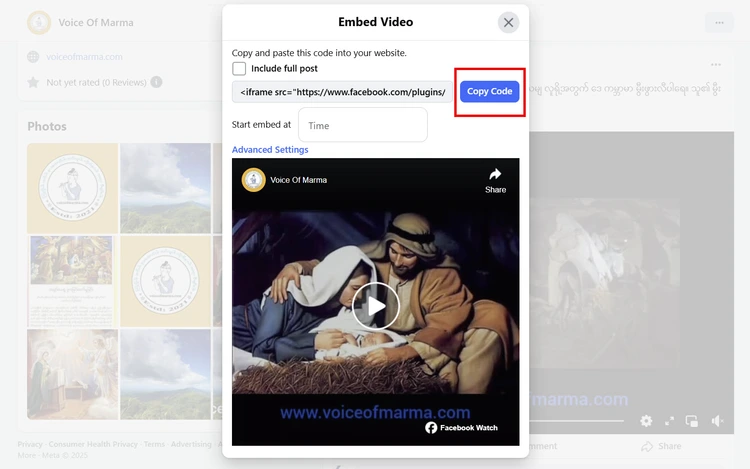Click the Share arrow in video preview

pos(495,179)
